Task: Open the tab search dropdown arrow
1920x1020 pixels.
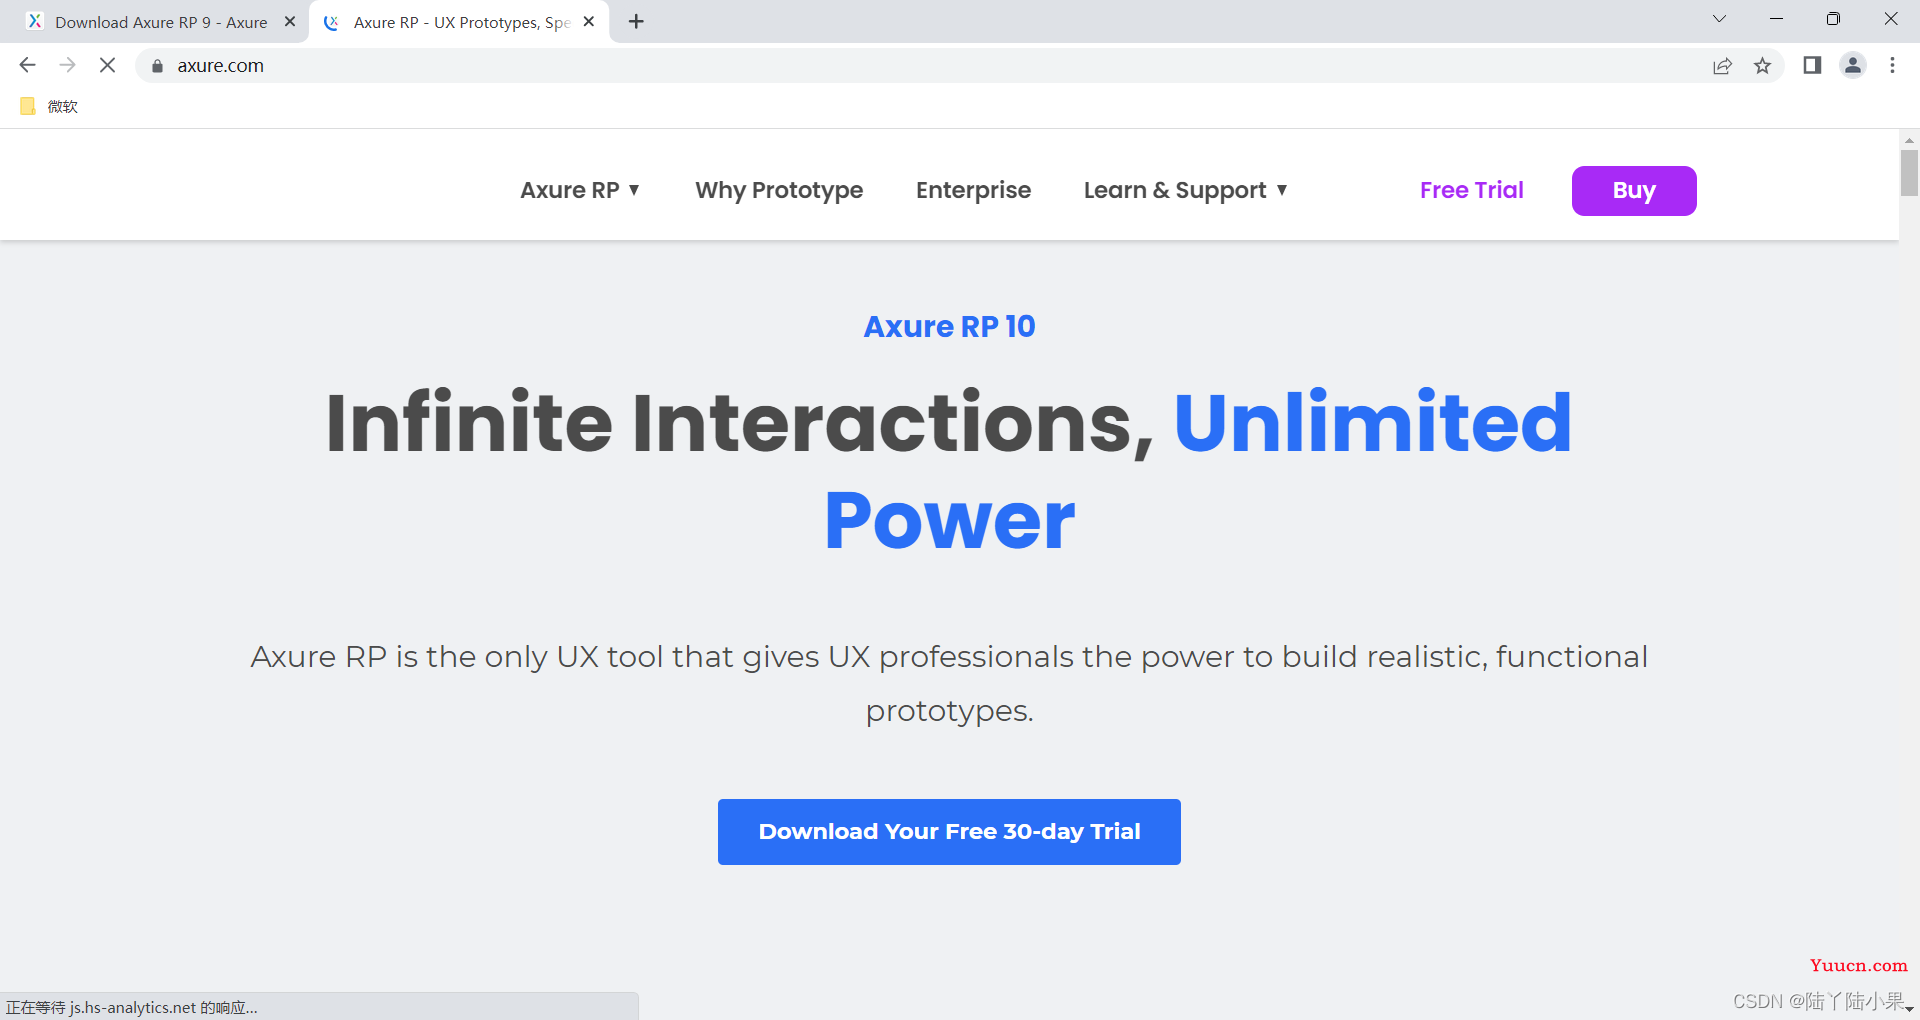Action: (1719, 19)
